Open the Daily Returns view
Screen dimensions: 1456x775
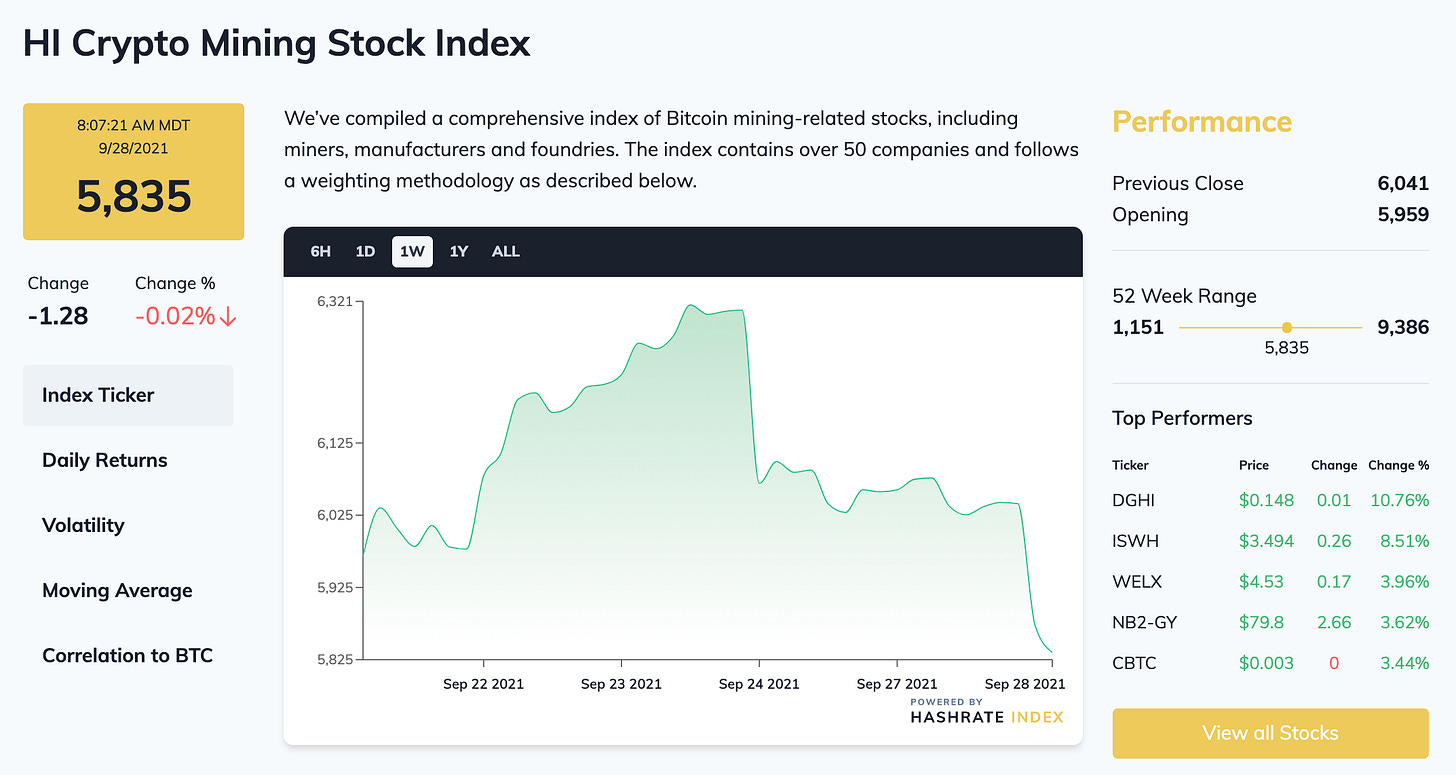click(x=105, y=460)
